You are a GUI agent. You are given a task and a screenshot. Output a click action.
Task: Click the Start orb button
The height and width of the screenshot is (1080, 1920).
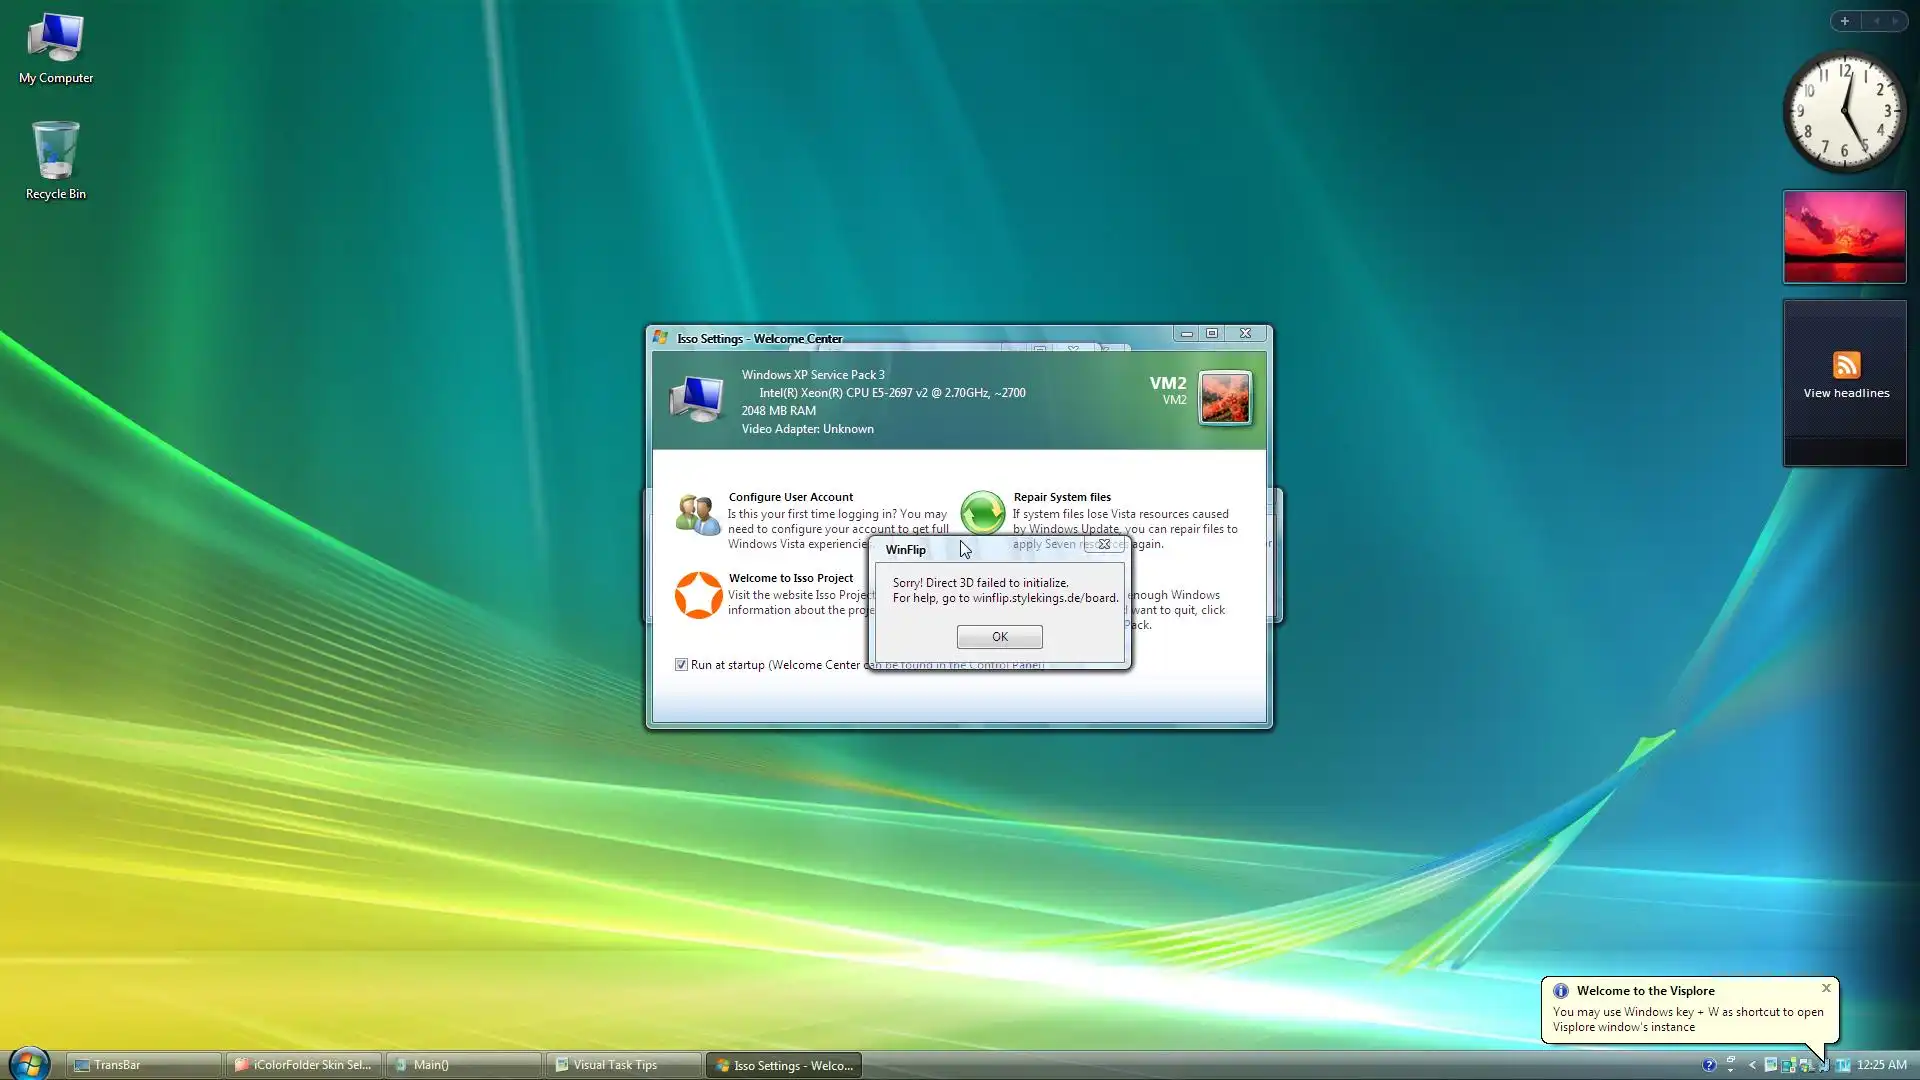click(29, 1064)
